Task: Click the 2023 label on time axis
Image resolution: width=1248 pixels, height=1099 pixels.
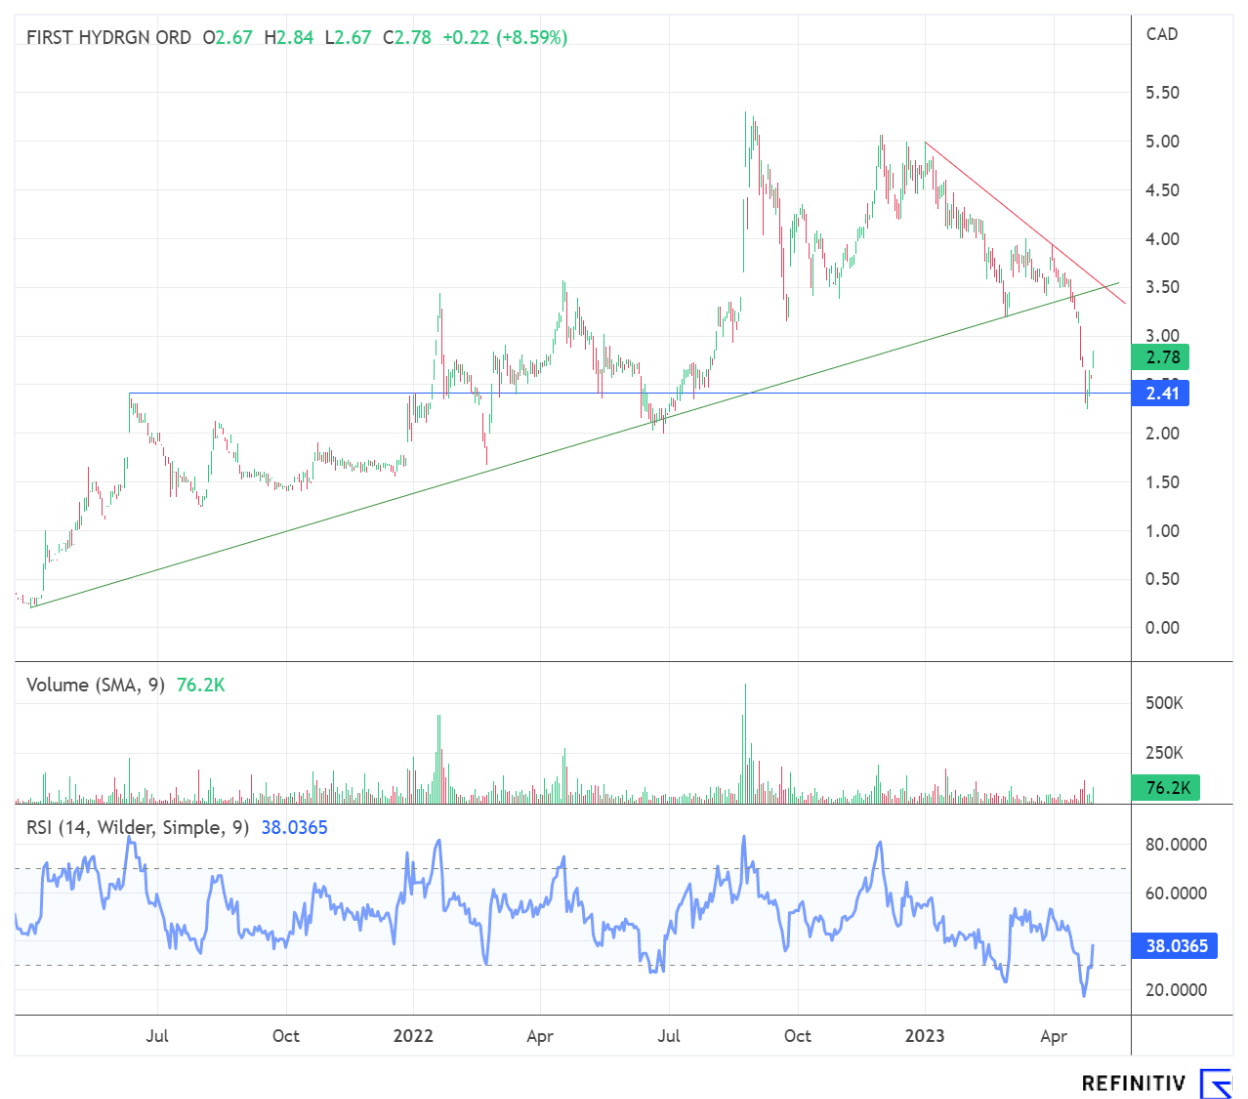Action: click(924, 1036)
